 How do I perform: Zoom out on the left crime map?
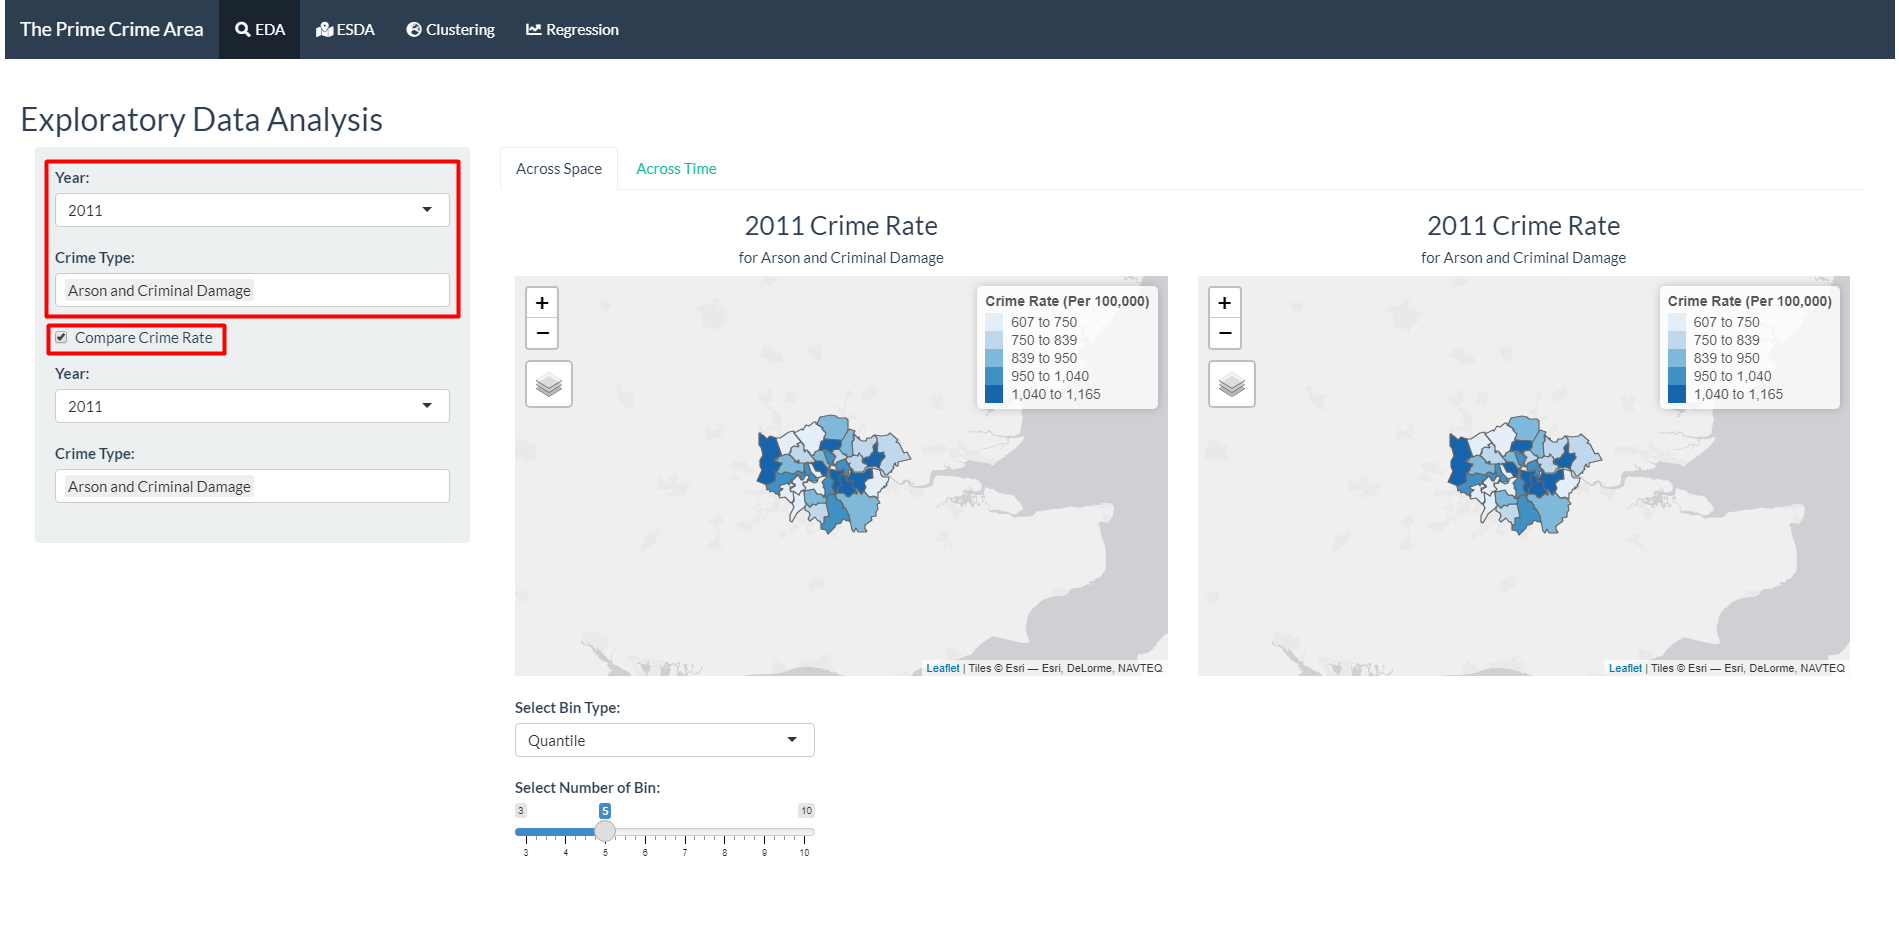coord(542,333)
